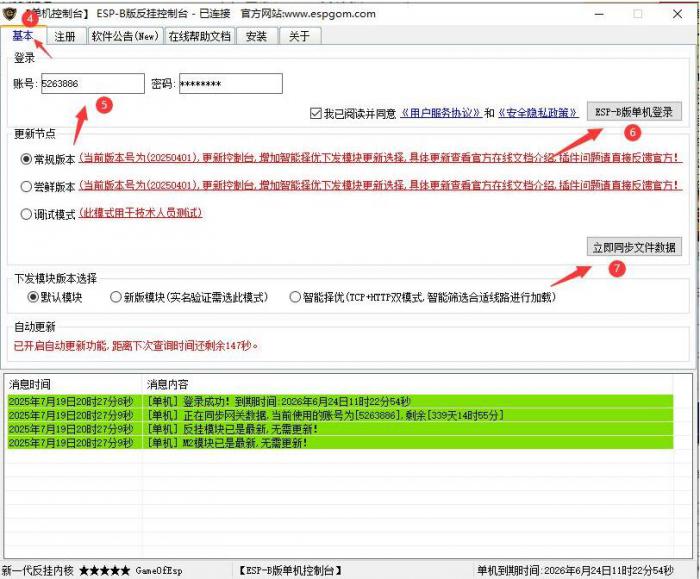Select the 反挂模块已是最新 log row
The width and height of the screenshot is (700, 579).
coord(340,429)
